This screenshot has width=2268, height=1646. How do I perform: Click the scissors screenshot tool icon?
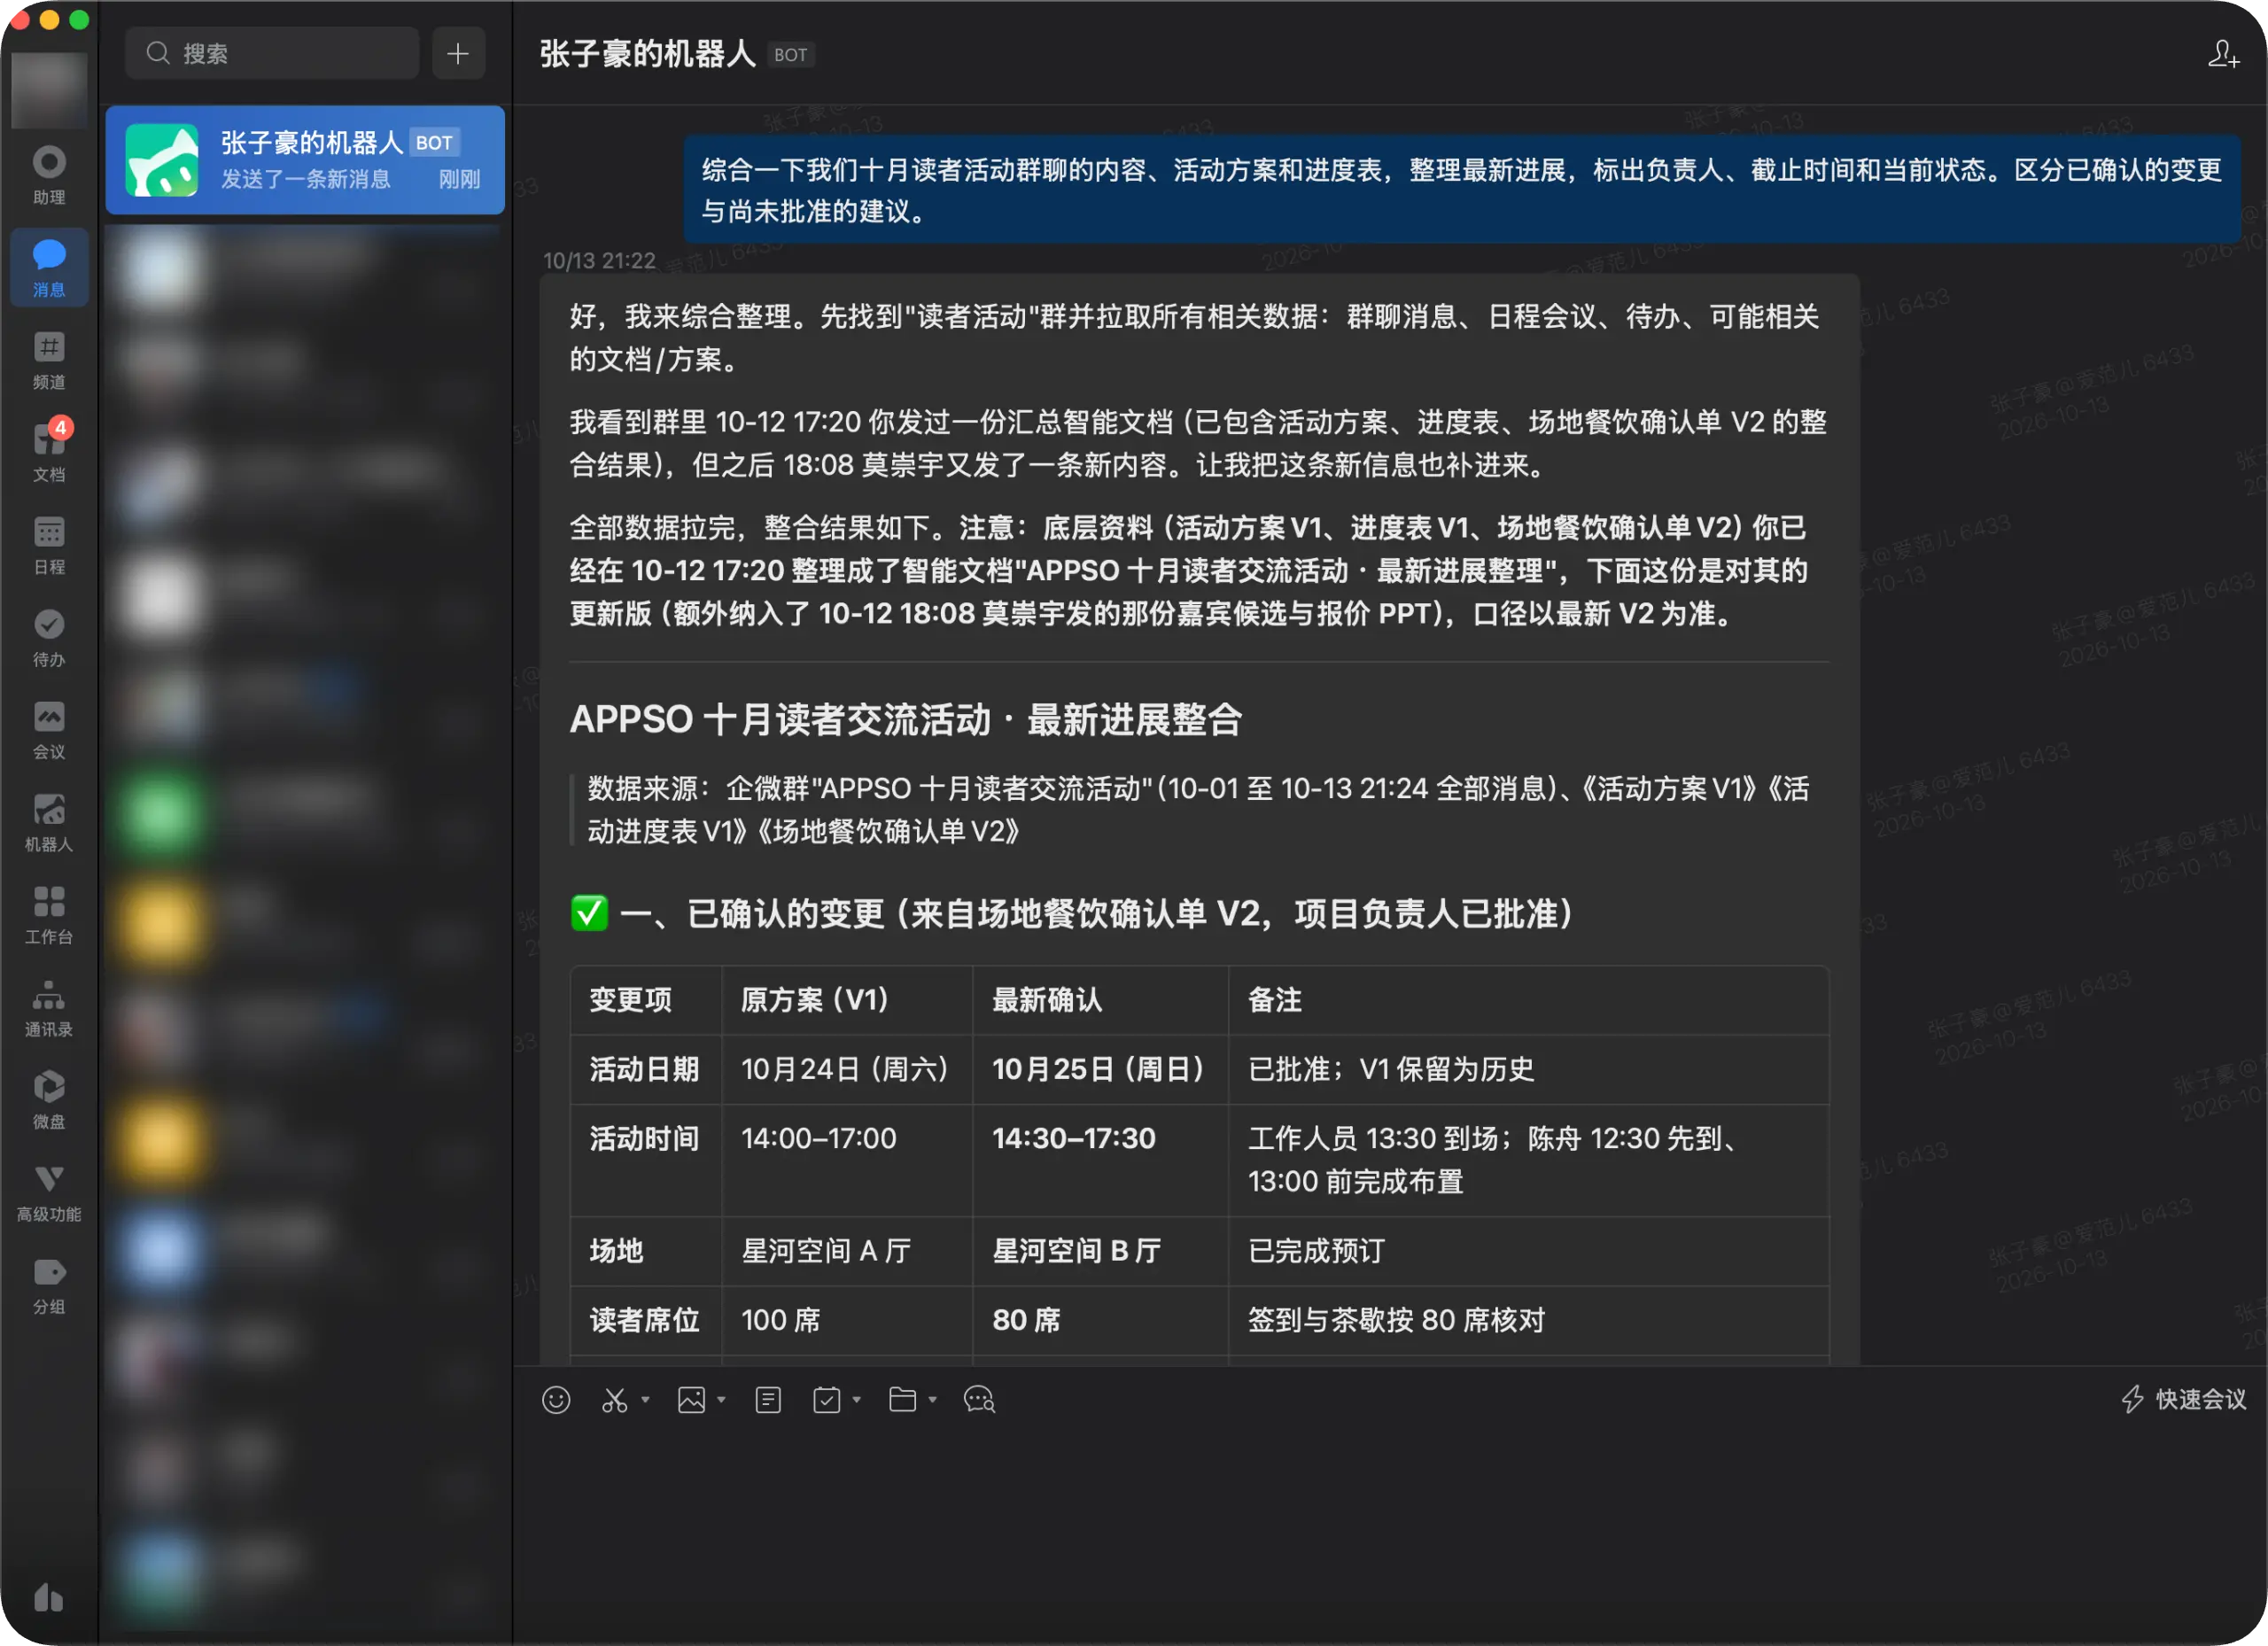point(615,1400)
